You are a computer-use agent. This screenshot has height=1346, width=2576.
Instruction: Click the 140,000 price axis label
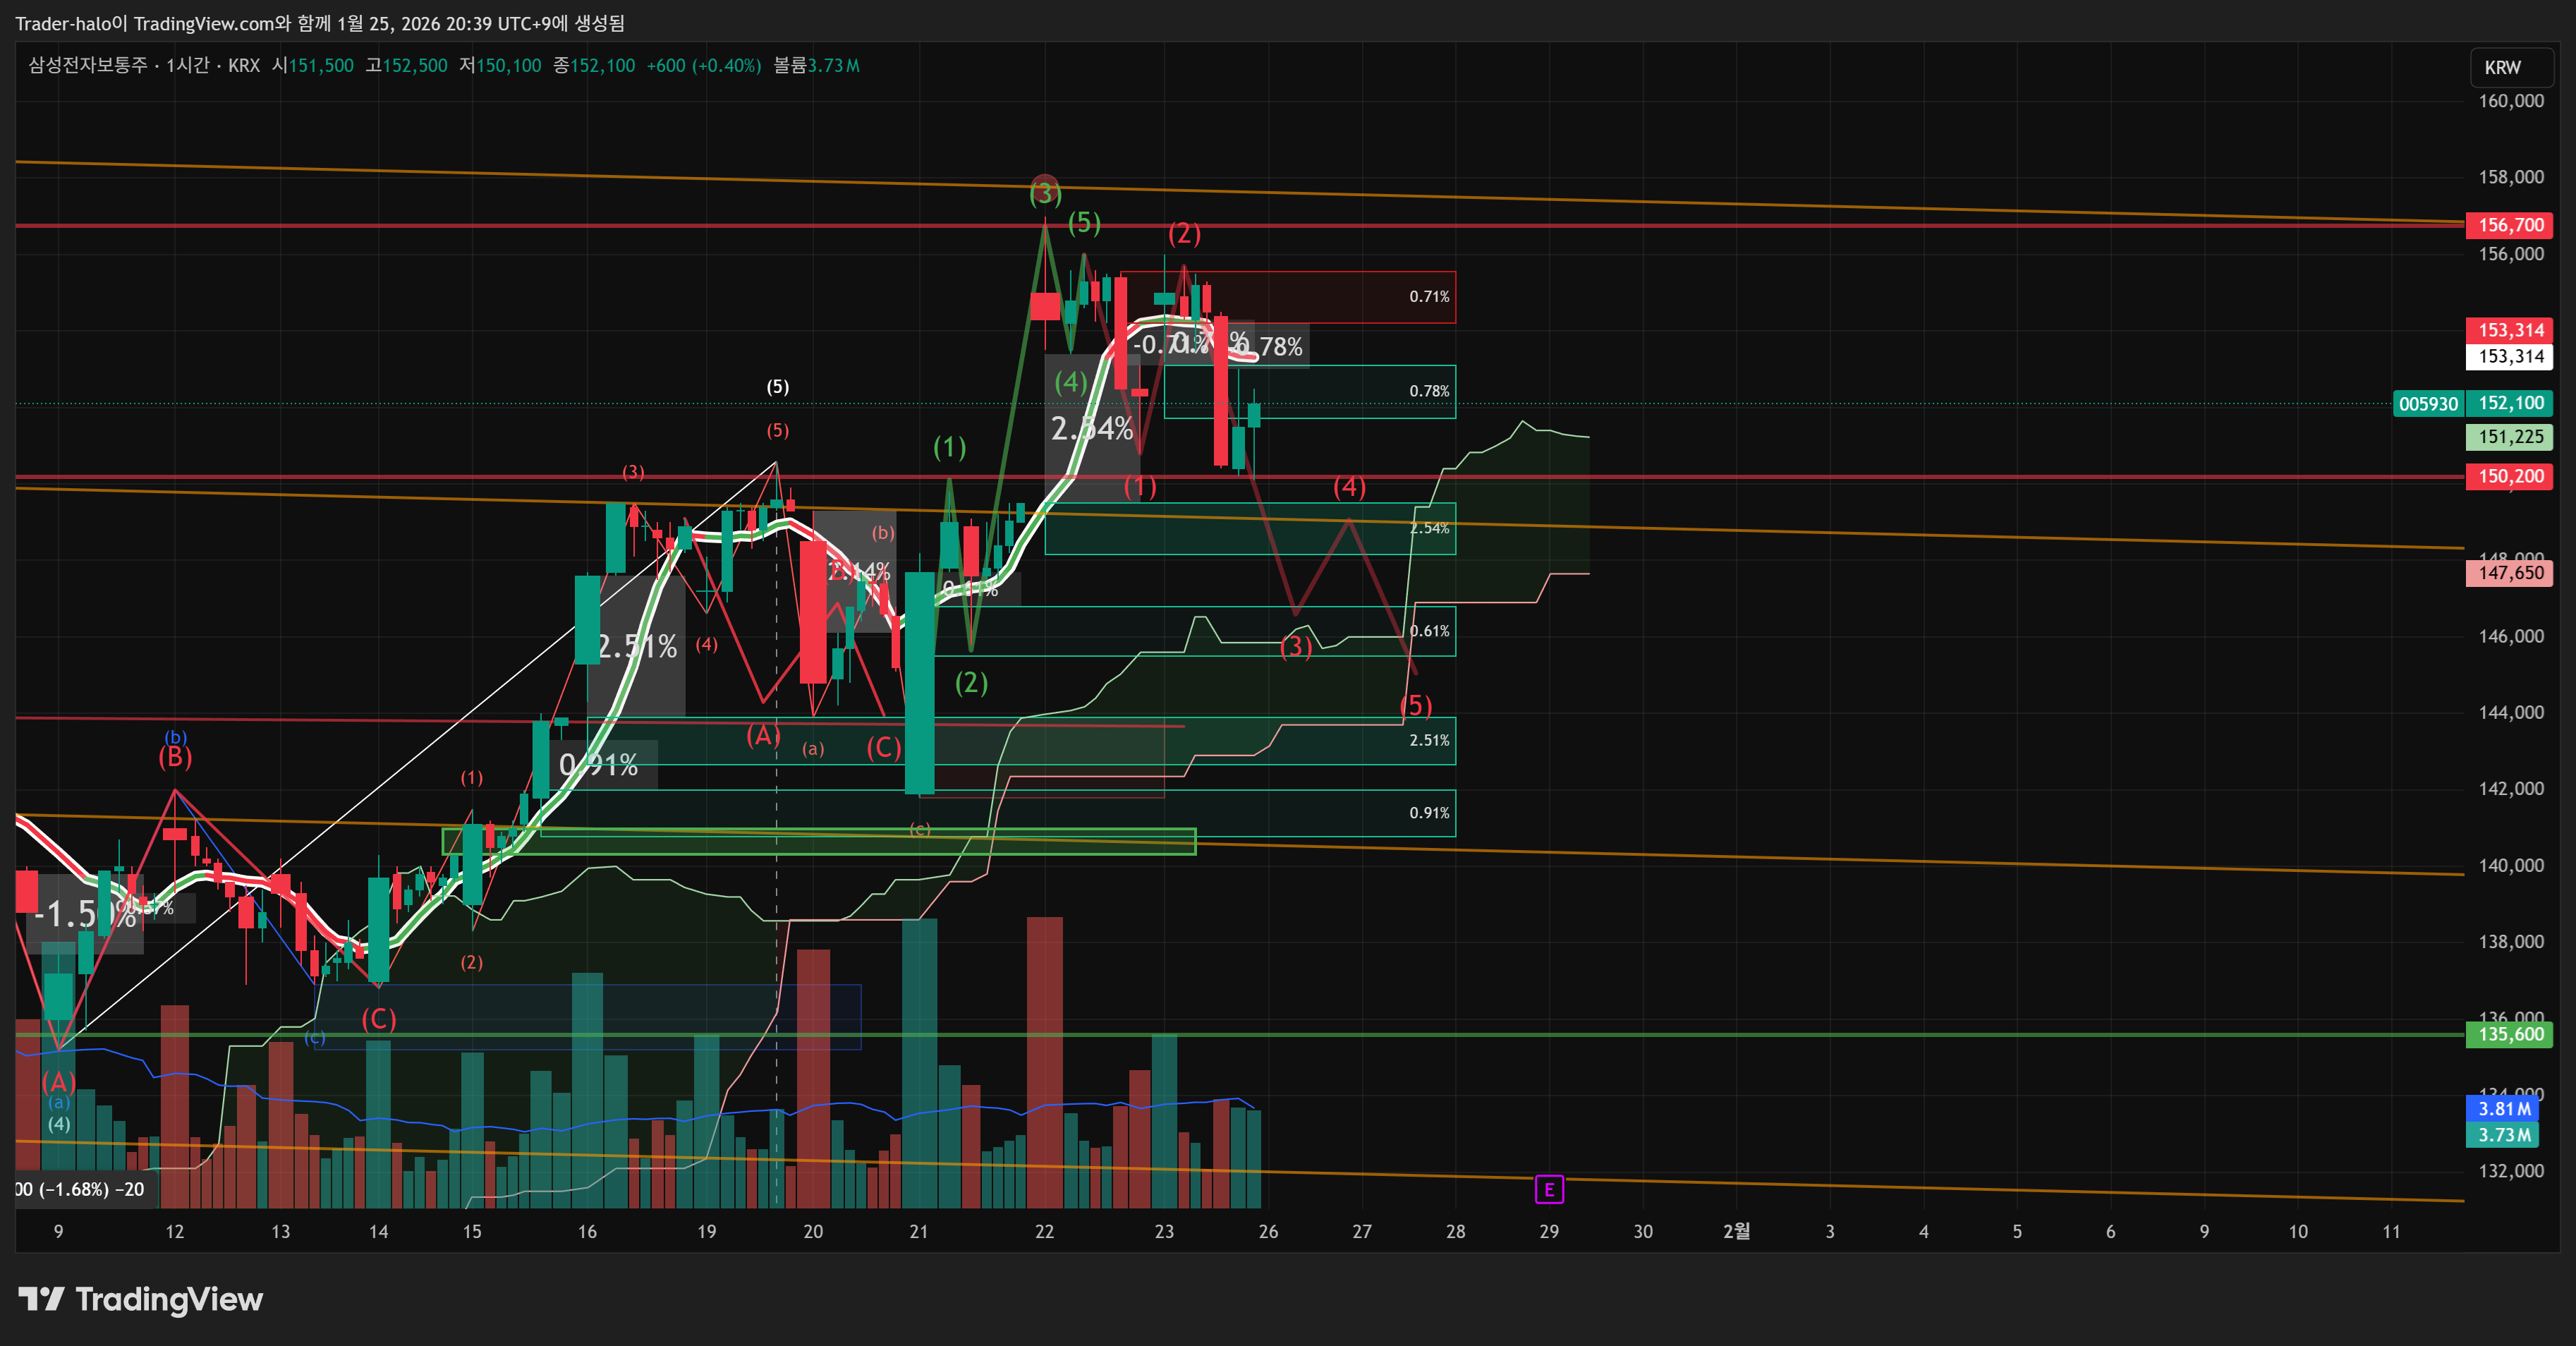point(2511,866)
